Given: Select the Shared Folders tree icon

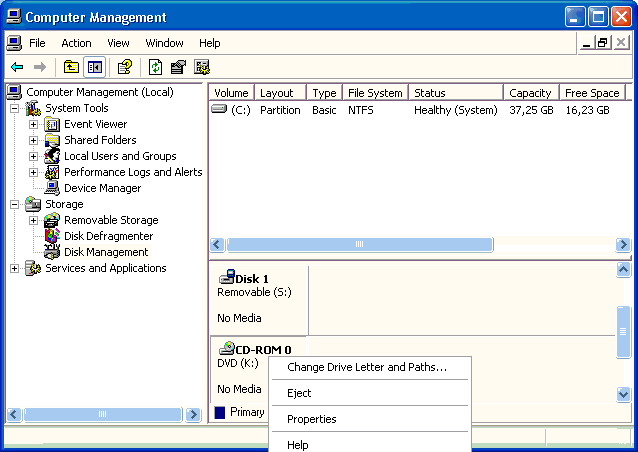Looking at the screenshot, I should [52, 140].
